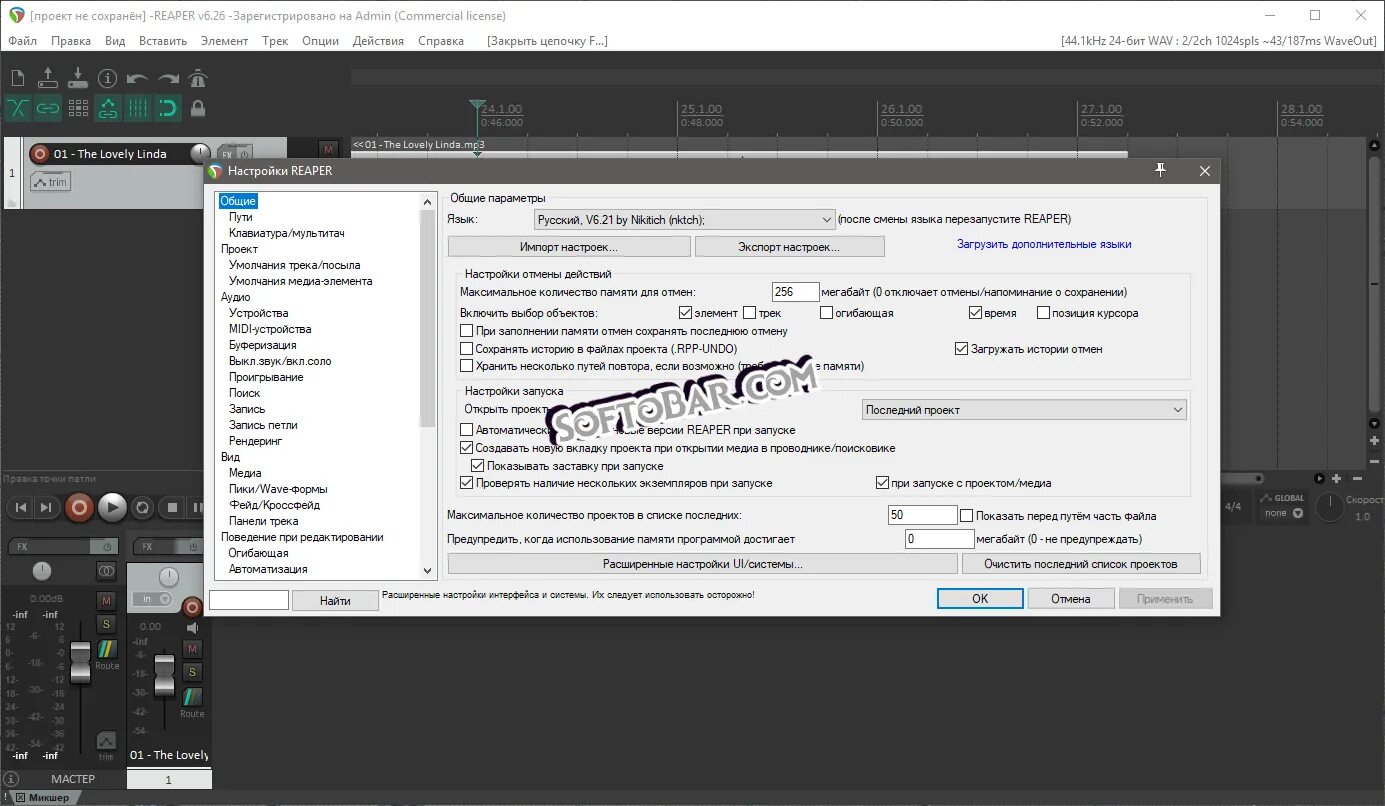The height and width of the screenshot is (806, 1385).
Task: Click the transport Play button
Action: (112, 508)
